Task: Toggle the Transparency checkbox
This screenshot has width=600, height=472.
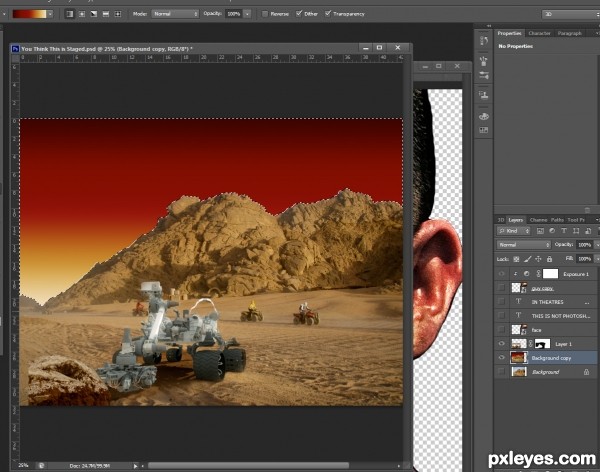Action: [328, 13]
